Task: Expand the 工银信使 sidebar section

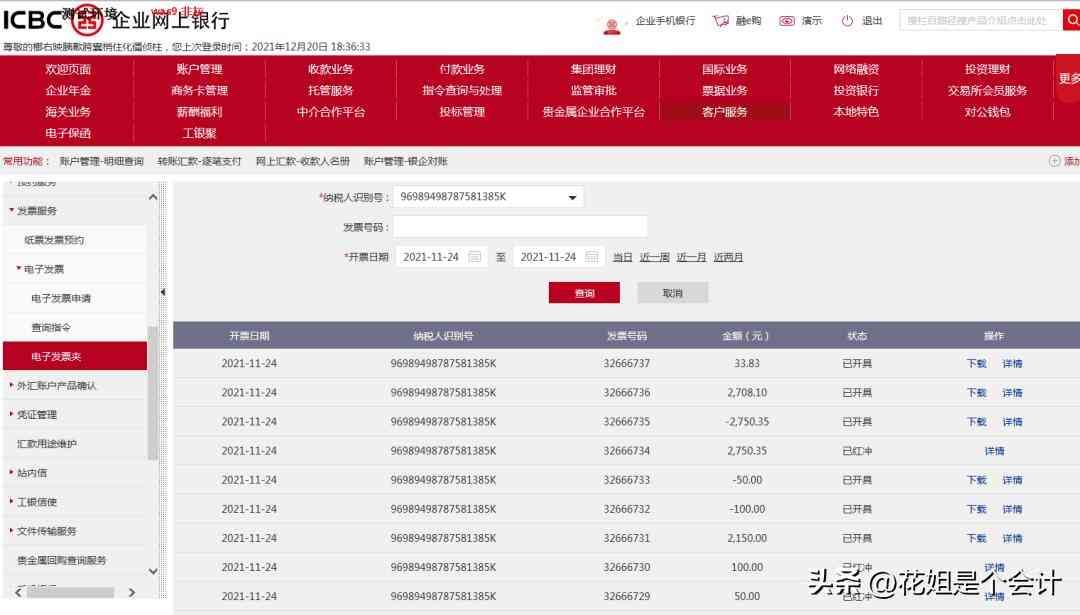Action: (12, 502)
